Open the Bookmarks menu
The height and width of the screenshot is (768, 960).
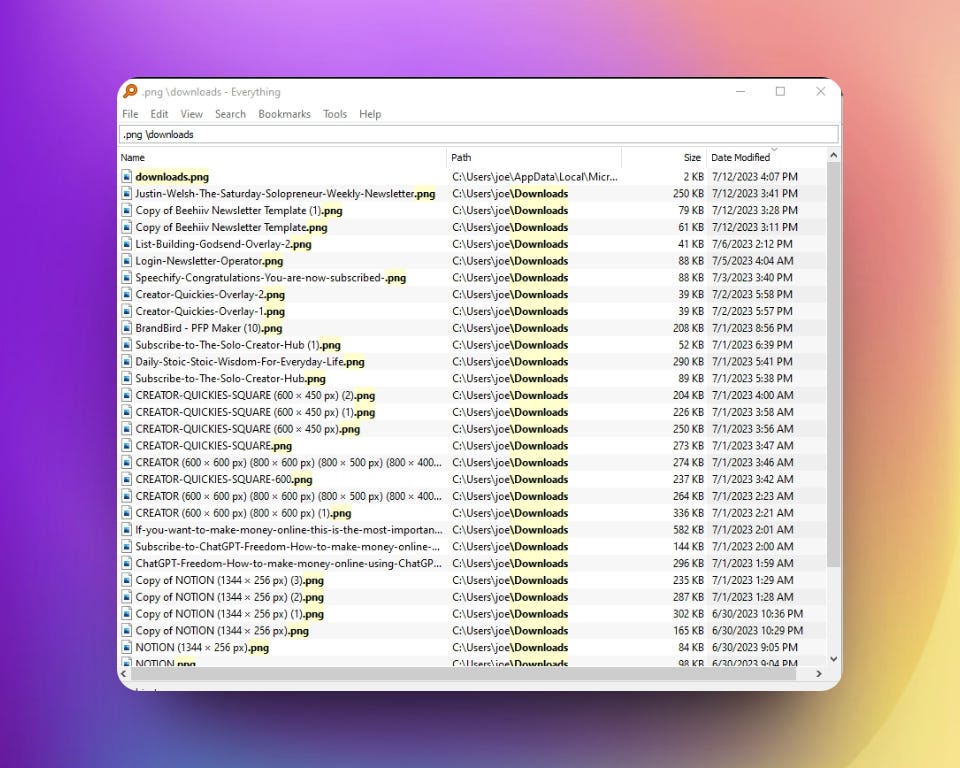click(x=284, y=114)
